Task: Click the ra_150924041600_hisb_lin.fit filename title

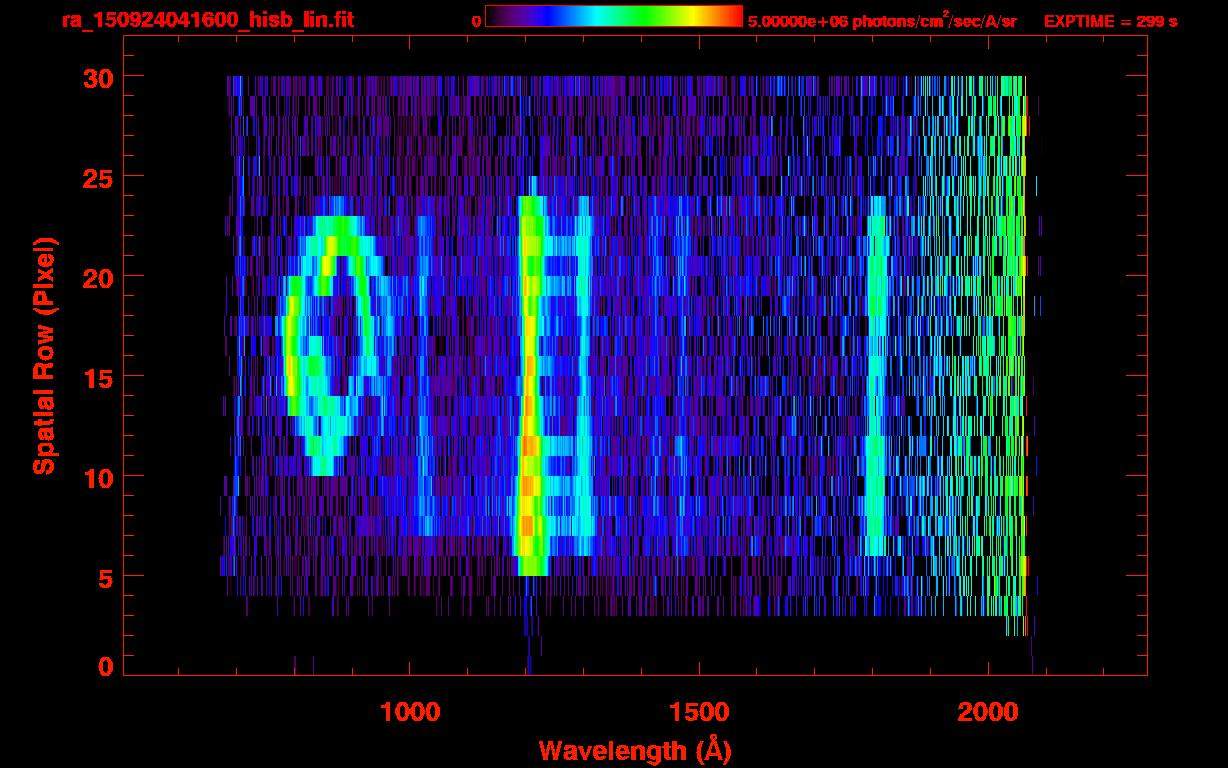Action: [x=207, y=20]
